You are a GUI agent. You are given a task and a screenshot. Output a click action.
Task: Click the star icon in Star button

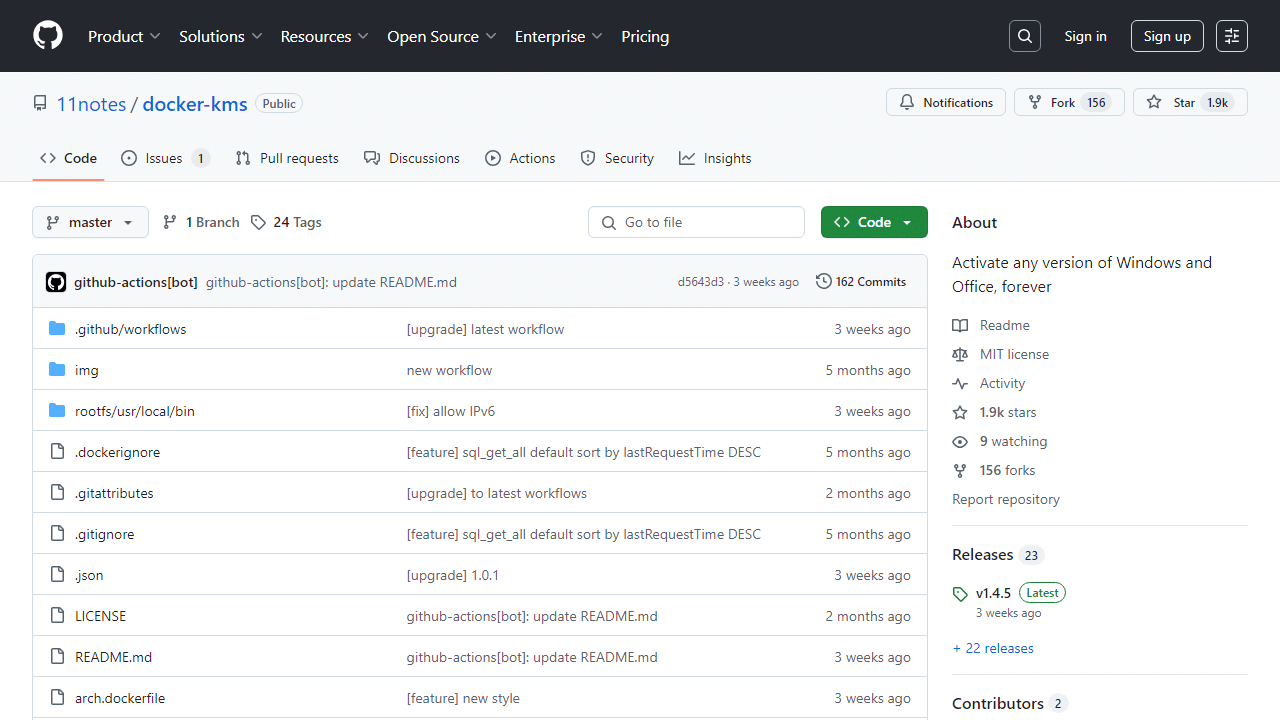pyautogui.click(x=1154, y=102)
